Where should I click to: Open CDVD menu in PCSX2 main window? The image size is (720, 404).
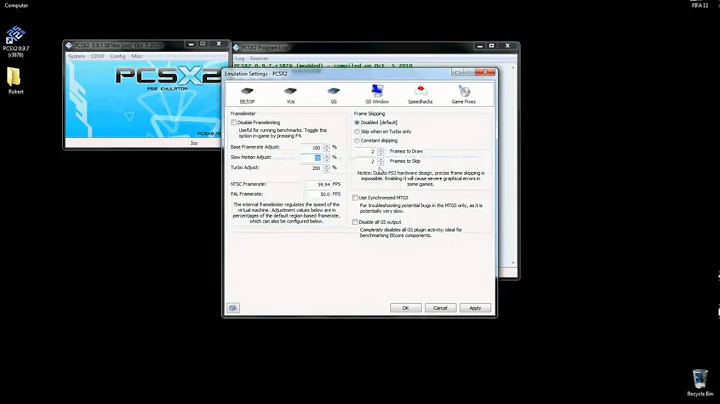(97, 56)
